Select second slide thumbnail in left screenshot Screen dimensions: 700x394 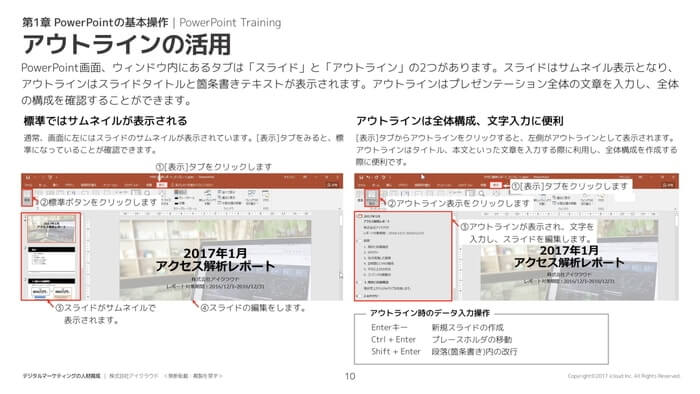(52, 259)
